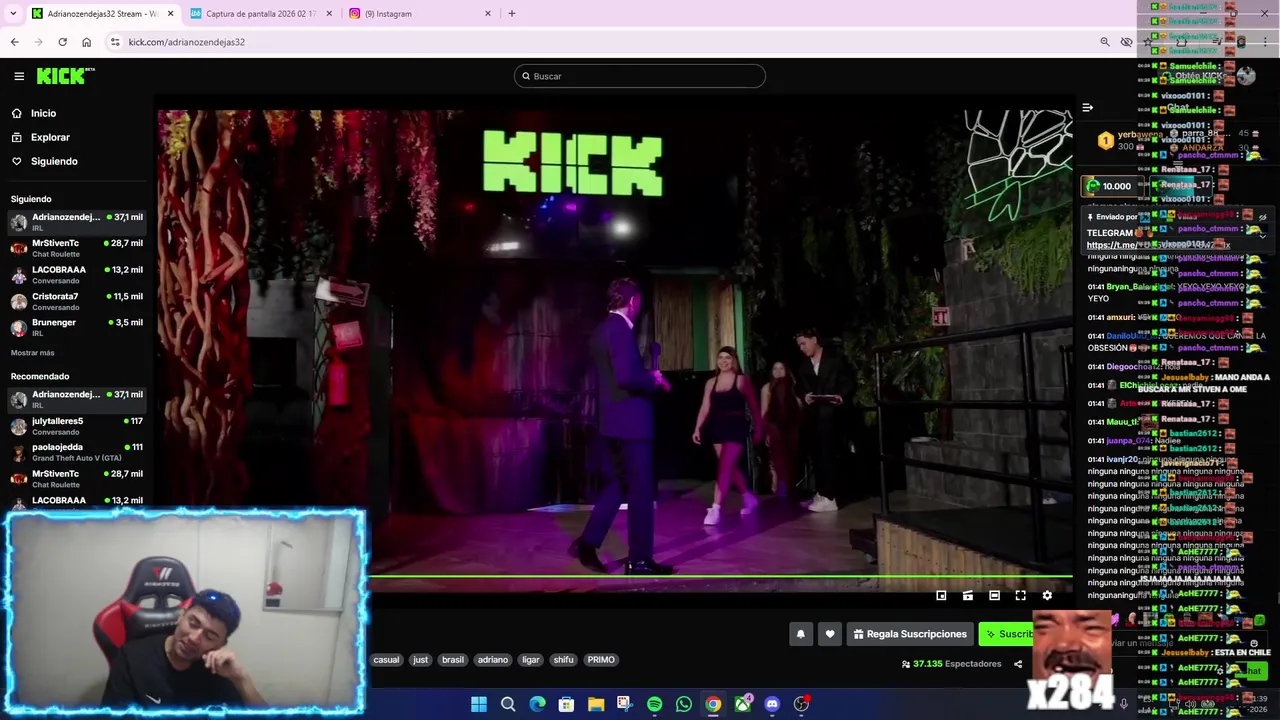Screen dimensions: 1280x720
Task: Open WhatsApp from the taskbar
Action: pyautogui.click(x=684, y=704)
